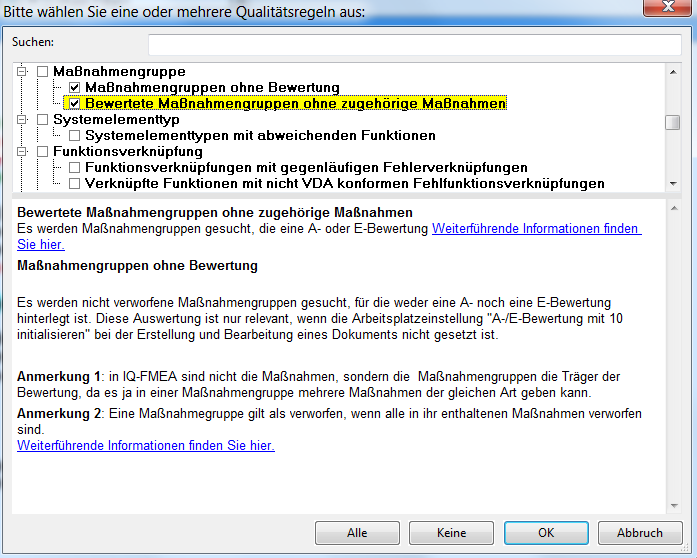The image size is (697, 558).
Task: Cancel dialog with Abbruch button
Action: [640, 533]
